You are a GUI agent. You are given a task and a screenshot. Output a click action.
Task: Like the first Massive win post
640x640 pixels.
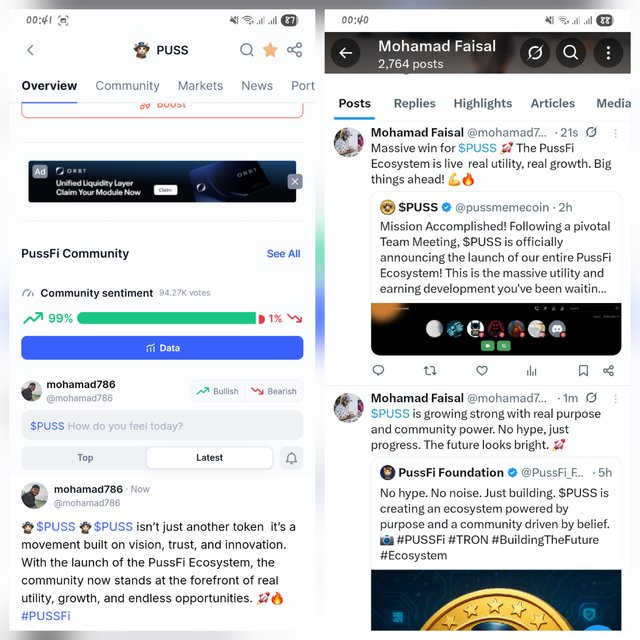(x=482, y=371)
